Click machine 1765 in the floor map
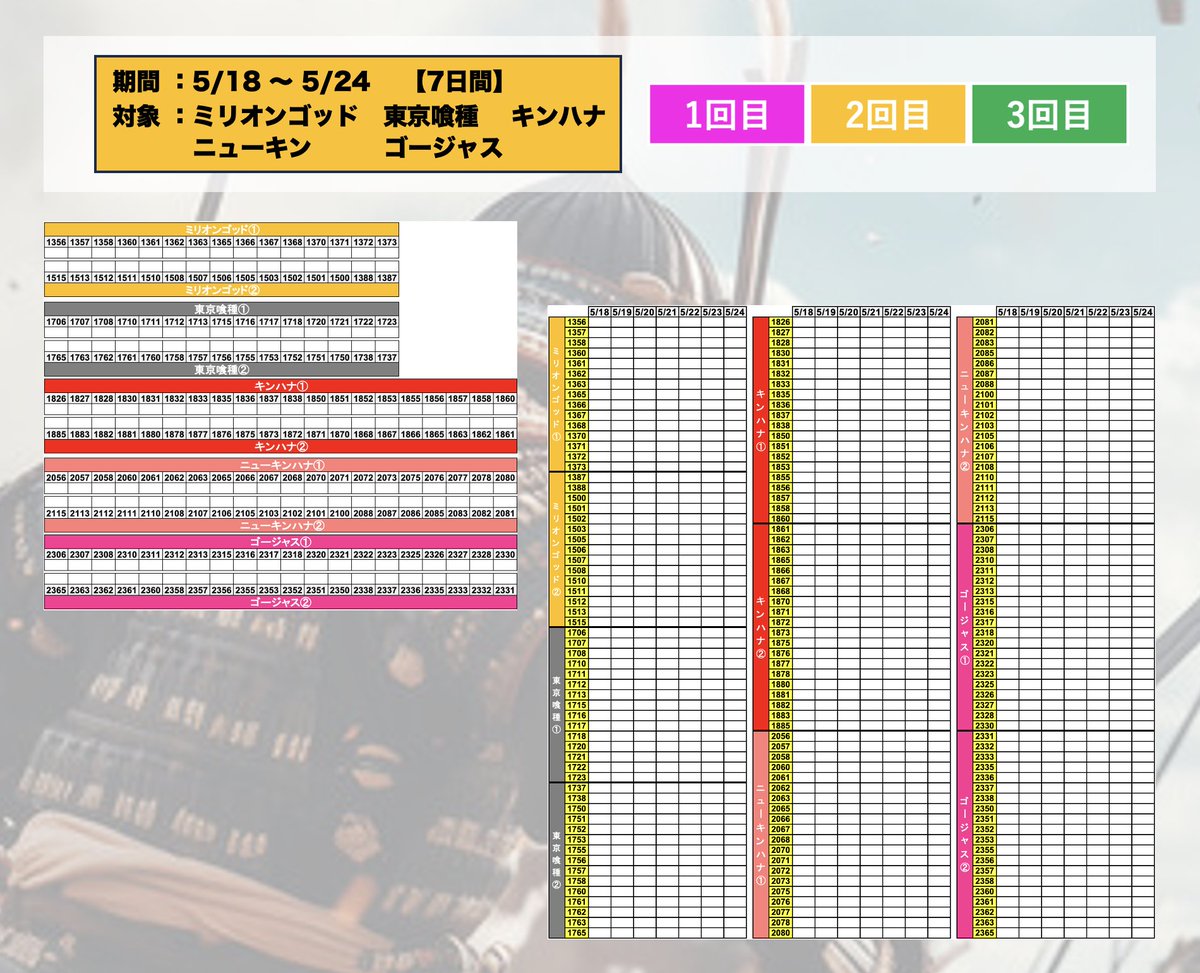Screen dimensions: 1200x973 point(56,357)
